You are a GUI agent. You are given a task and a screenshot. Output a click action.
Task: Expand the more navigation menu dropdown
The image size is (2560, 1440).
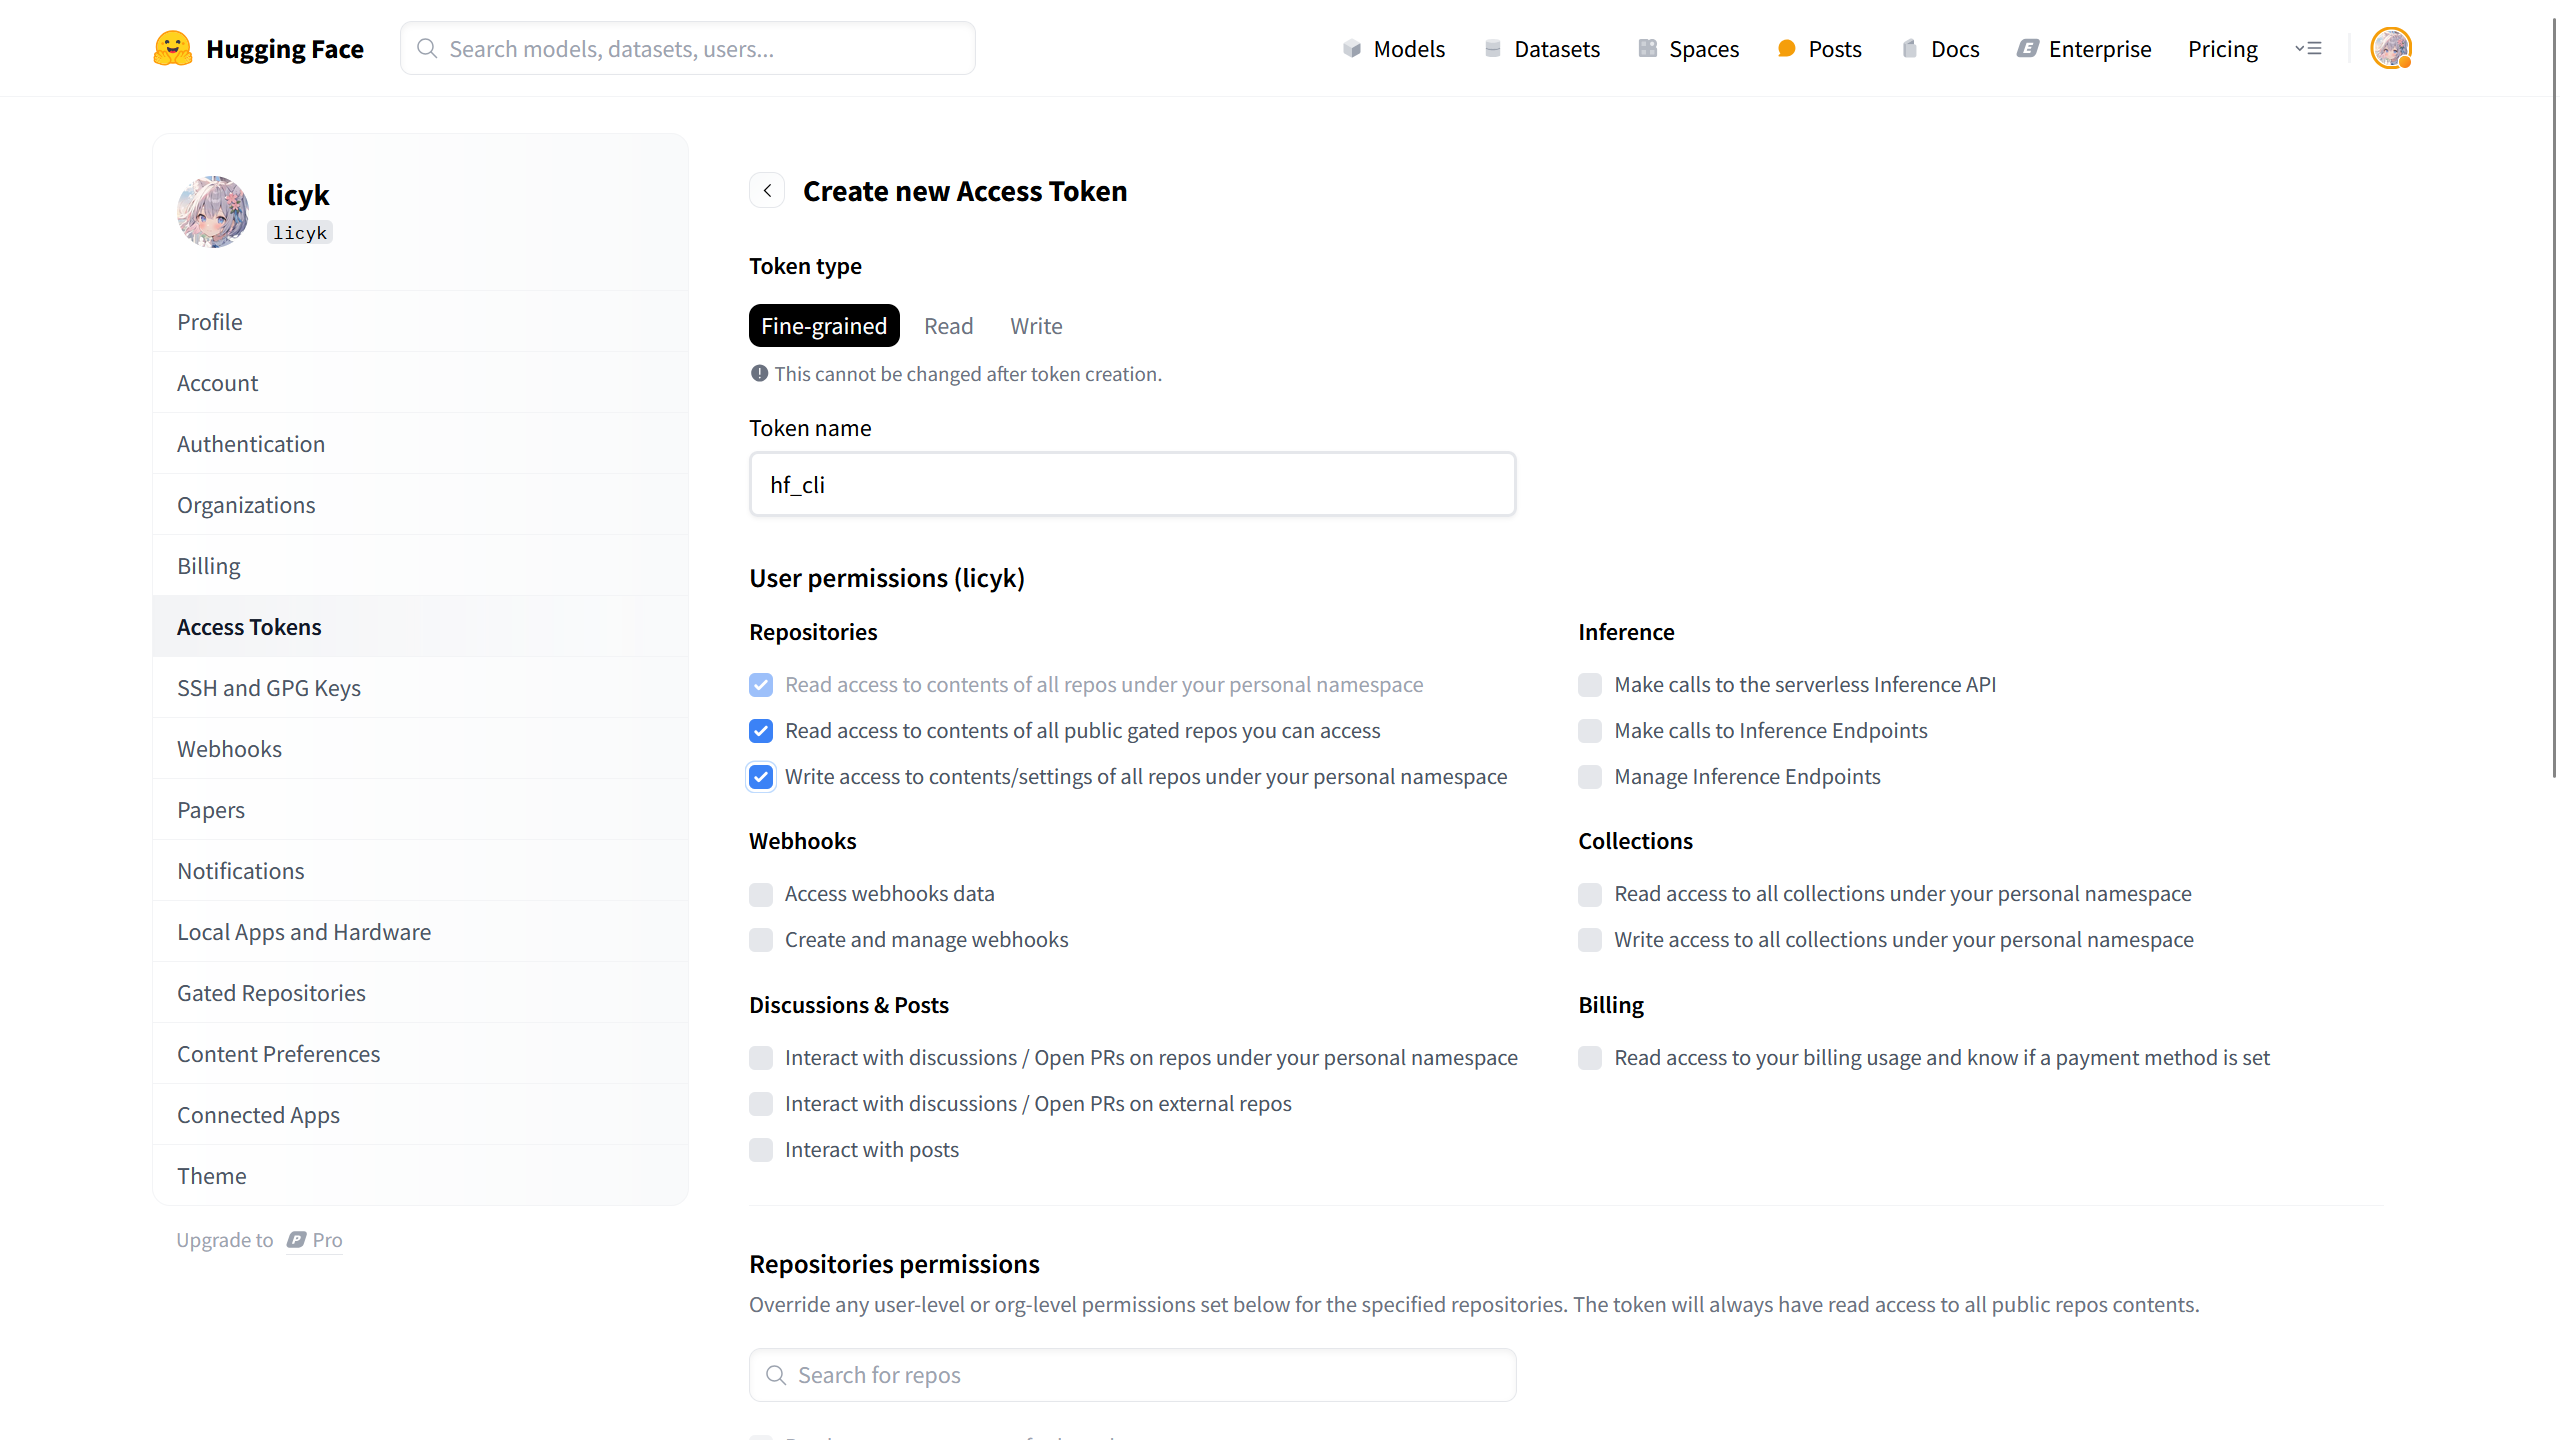(2308, 48)
